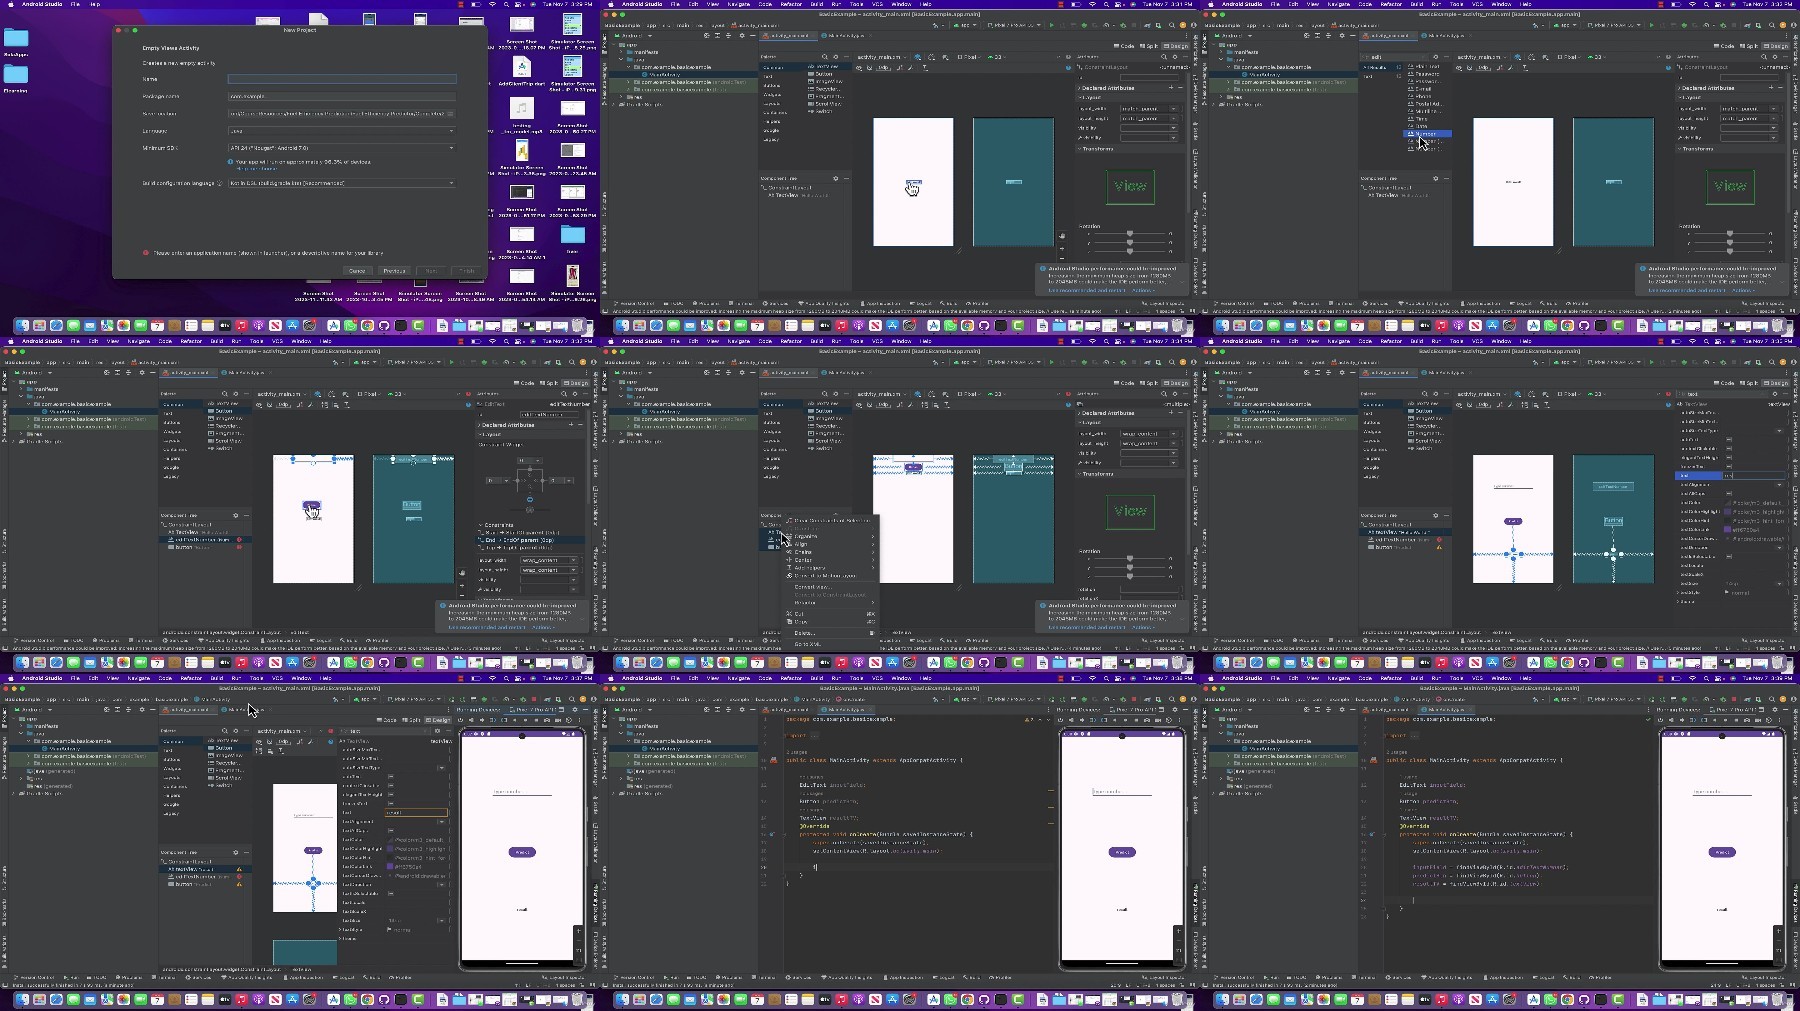
Task: Choose Chains in the component tree context menu
Action: [x=830, y=552]
